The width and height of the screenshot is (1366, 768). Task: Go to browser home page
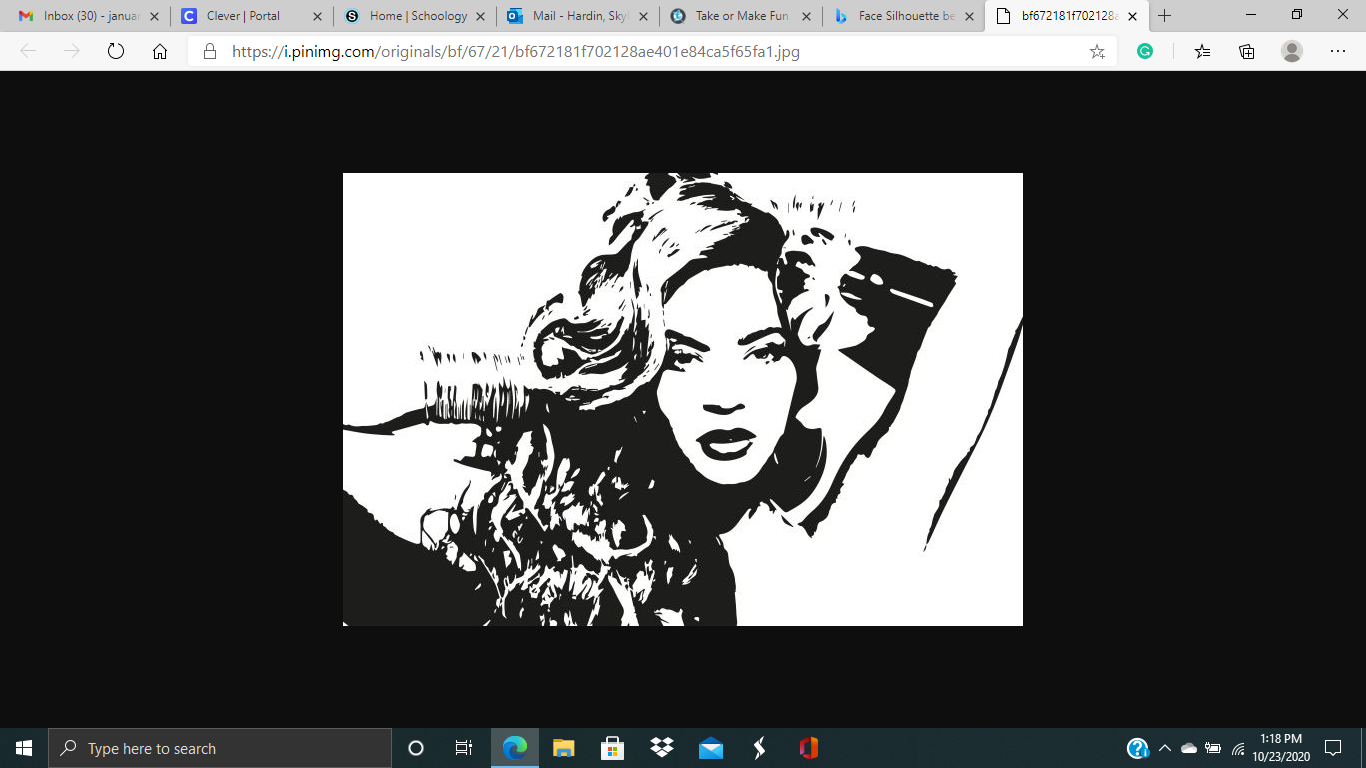click(160, 52)
